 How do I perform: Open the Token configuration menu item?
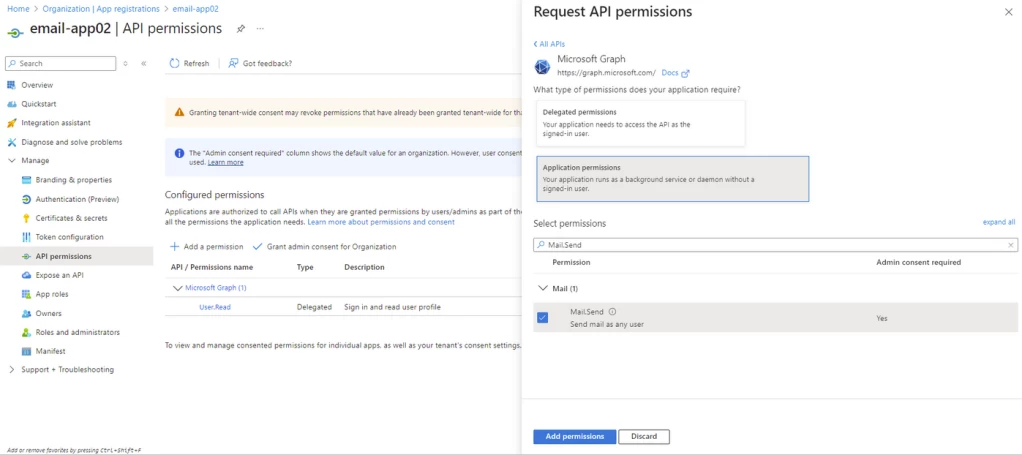[69, 237]
